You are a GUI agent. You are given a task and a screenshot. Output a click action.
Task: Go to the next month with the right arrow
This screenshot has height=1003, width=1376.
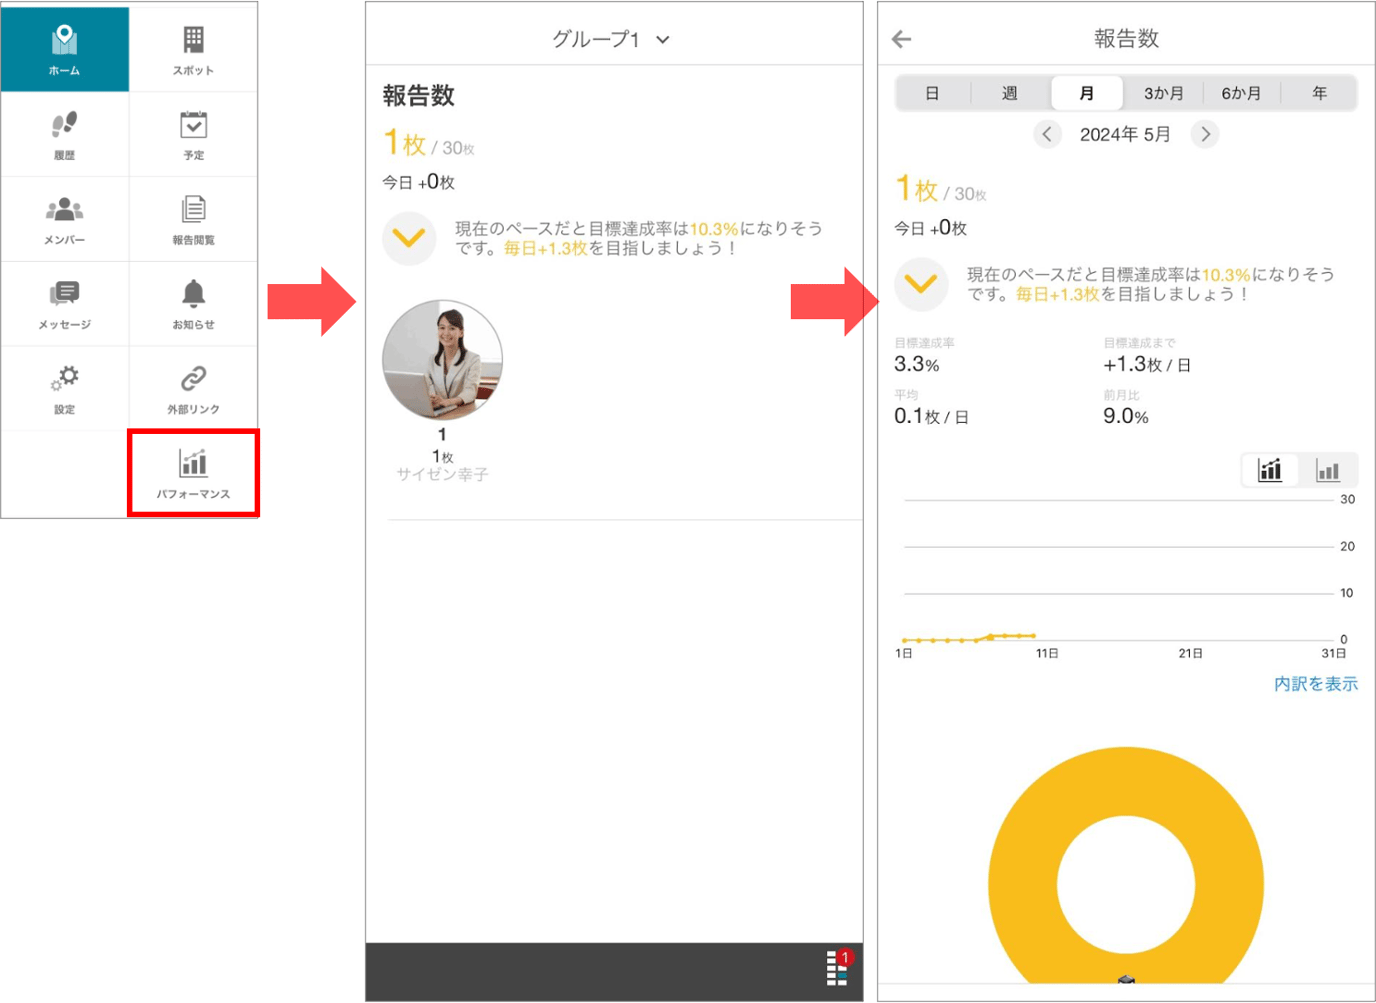[1205, 133]
